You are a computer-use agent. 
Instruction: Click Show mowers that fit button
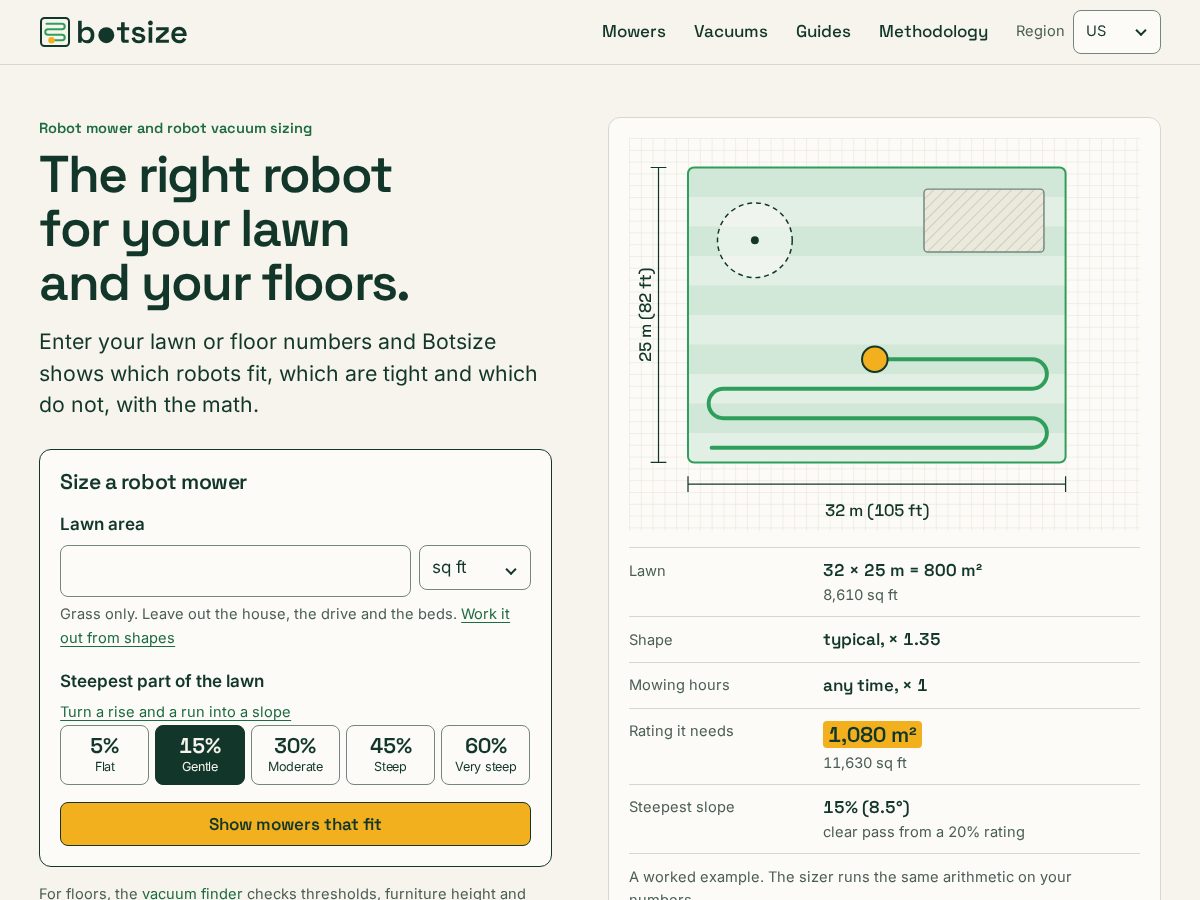(x=295, y=824)
